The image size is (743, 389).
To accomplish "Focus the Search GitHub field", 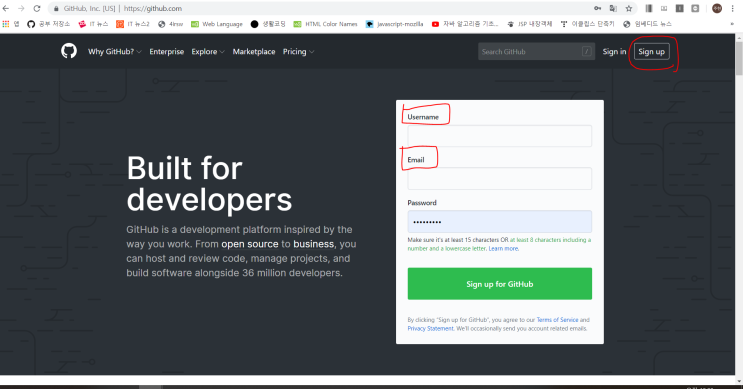I will (536, 52).
